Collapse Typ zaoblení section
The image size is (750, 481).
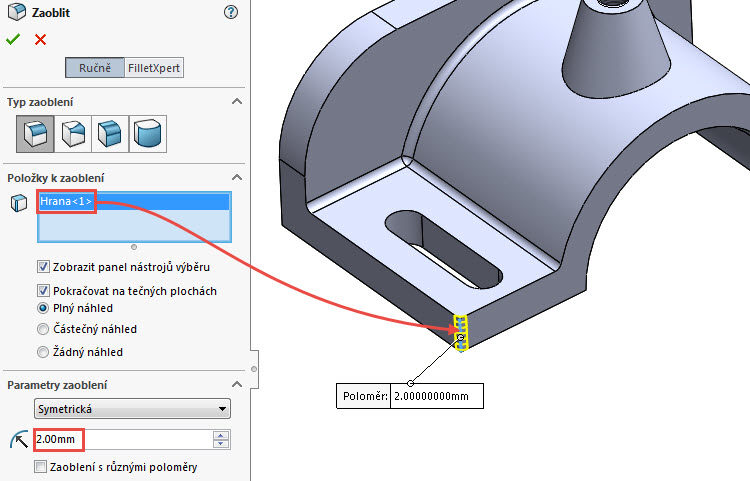237,102
